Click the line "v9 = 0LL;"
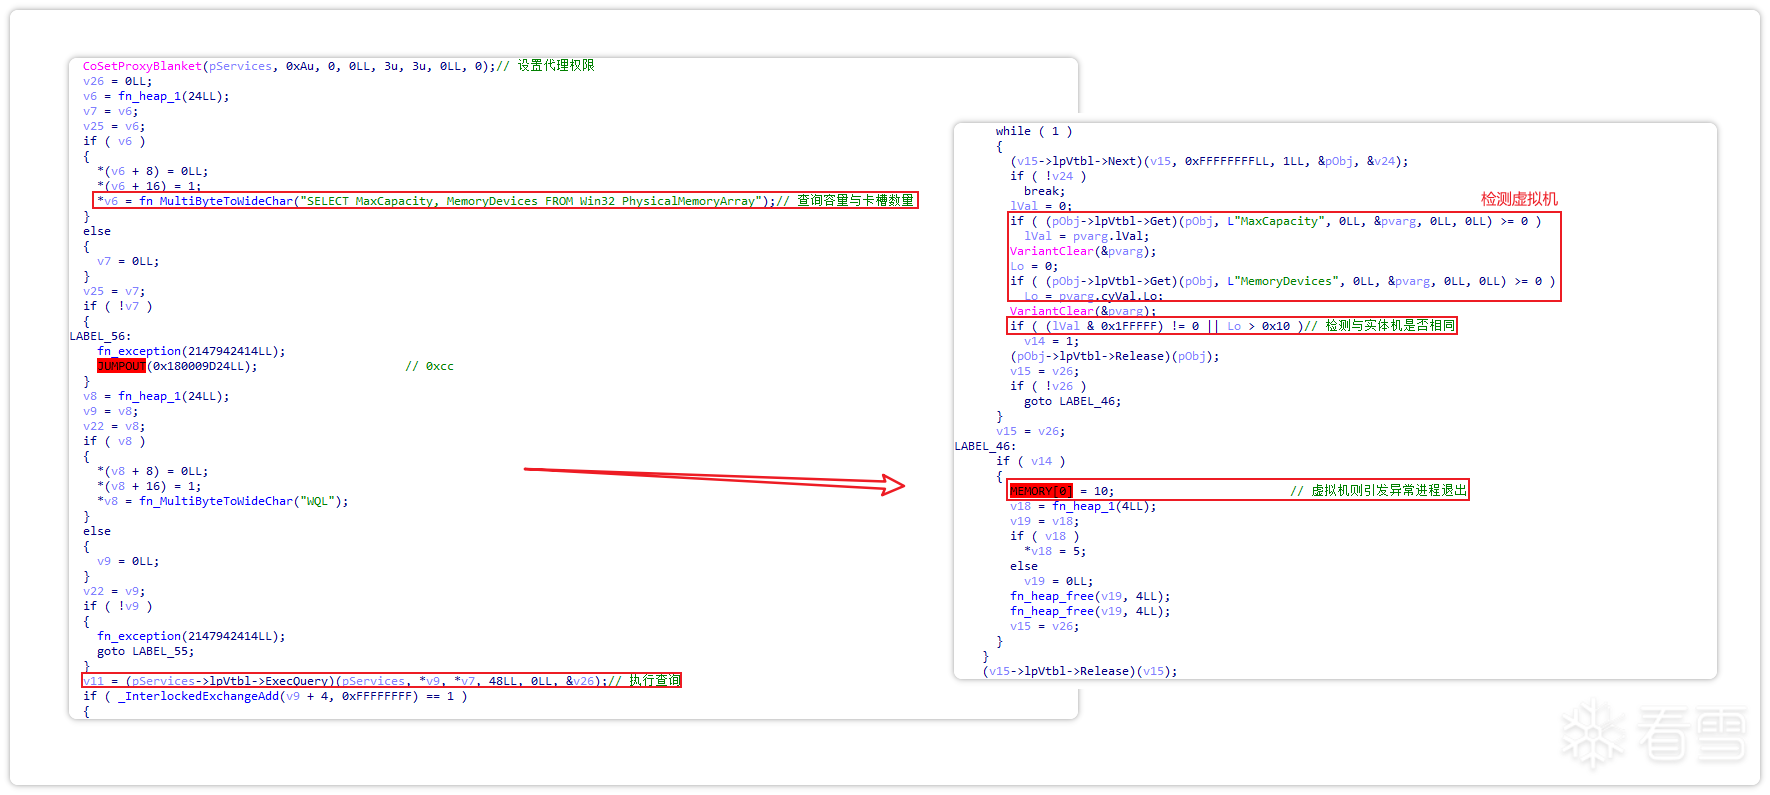This screenshot has width=1770, height=795. (128, 561)
